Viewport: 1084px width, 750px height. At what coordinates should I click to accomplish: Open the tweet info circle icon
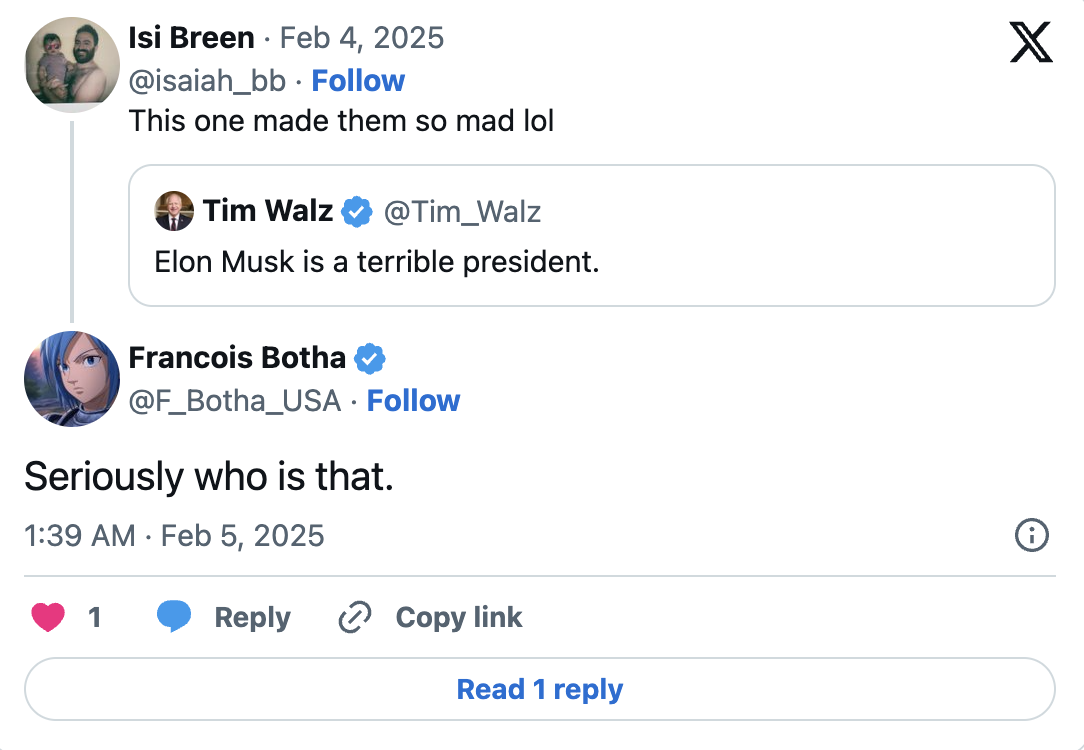(1031, 536)
